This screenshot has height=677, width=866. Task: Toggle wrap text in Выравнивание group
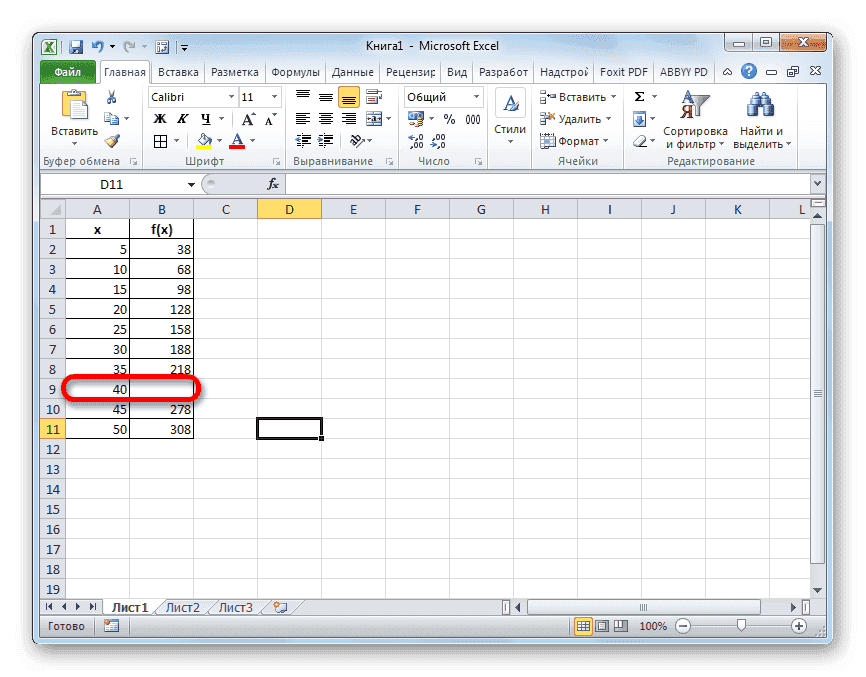[374, 96]
